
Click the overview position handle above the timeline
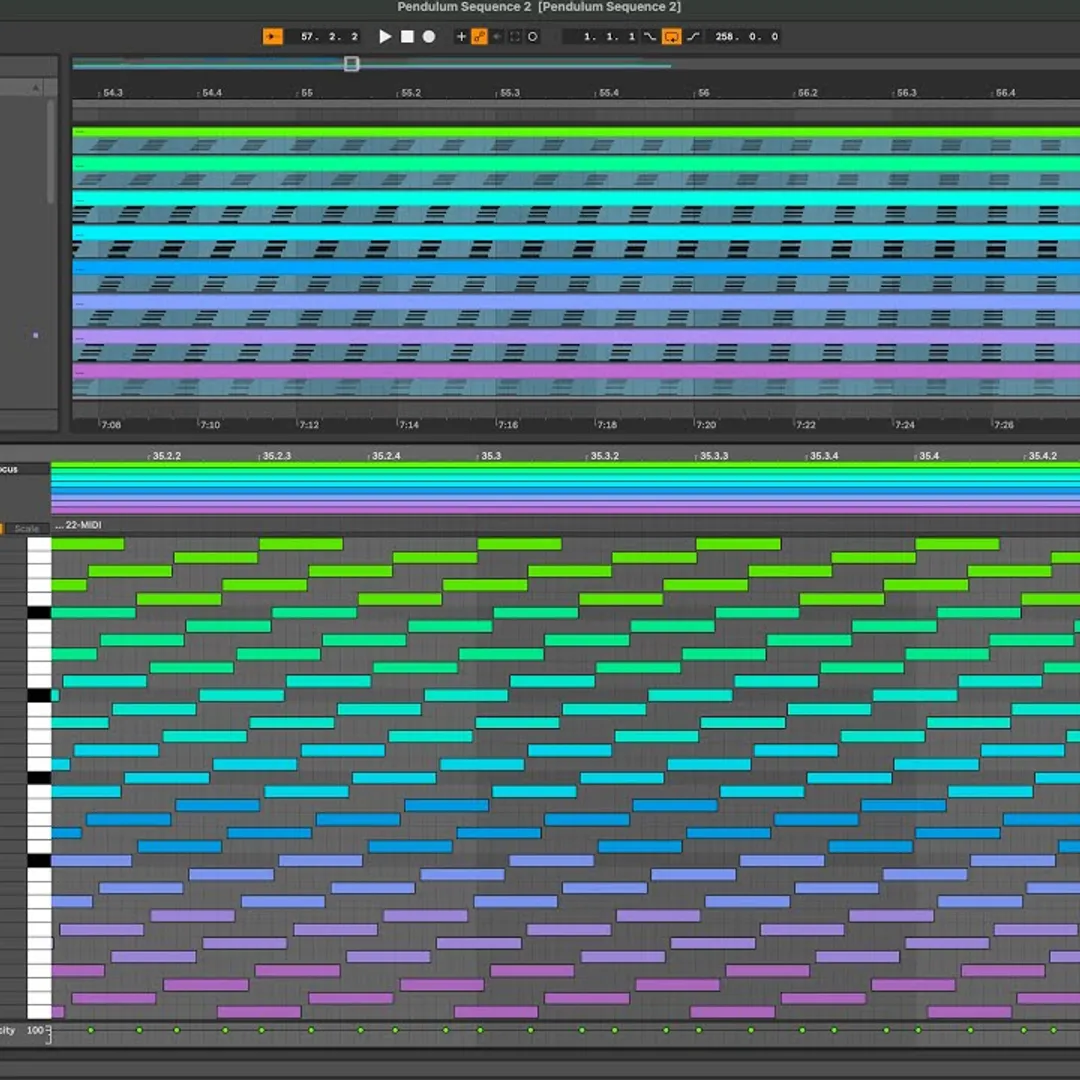[x=351, y=64]
